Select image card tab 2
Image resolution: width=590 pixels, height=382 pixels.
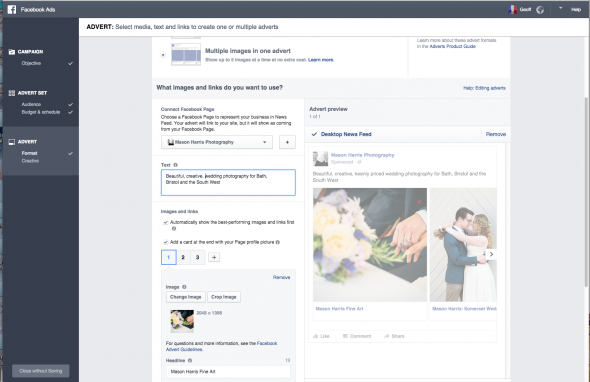point(183,257)
